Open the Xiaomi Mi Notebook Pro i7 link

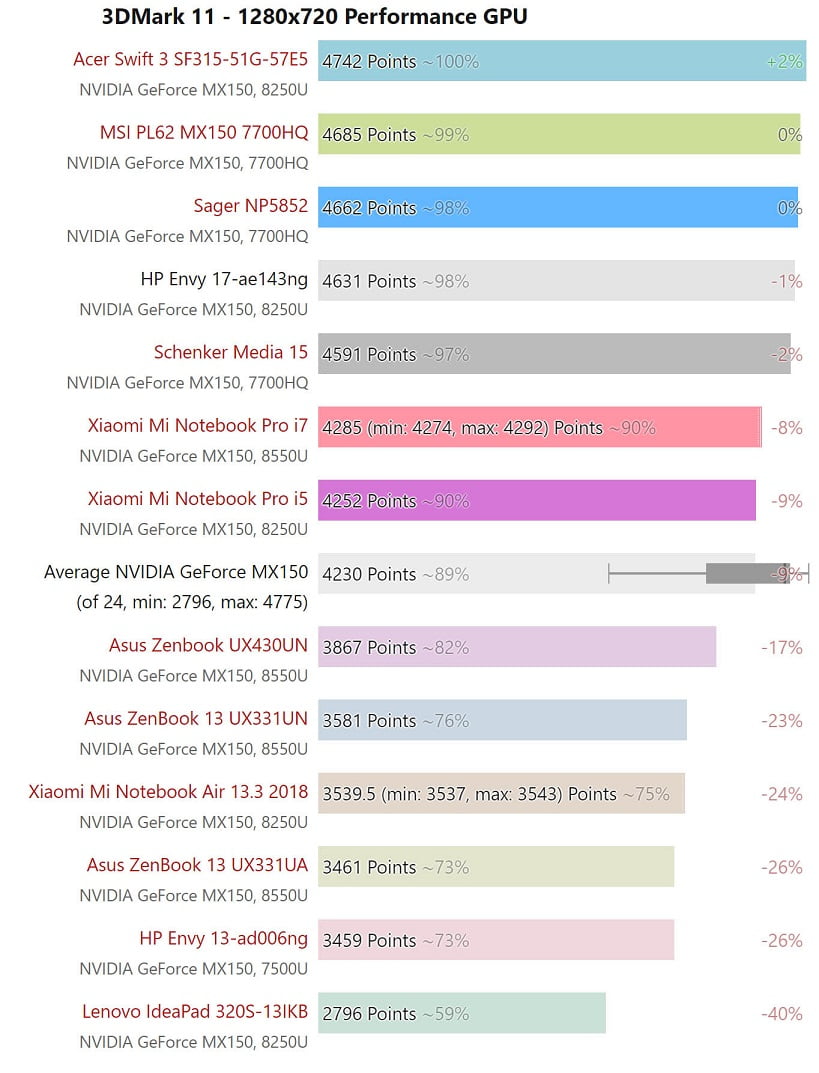(x=197, y=425)
